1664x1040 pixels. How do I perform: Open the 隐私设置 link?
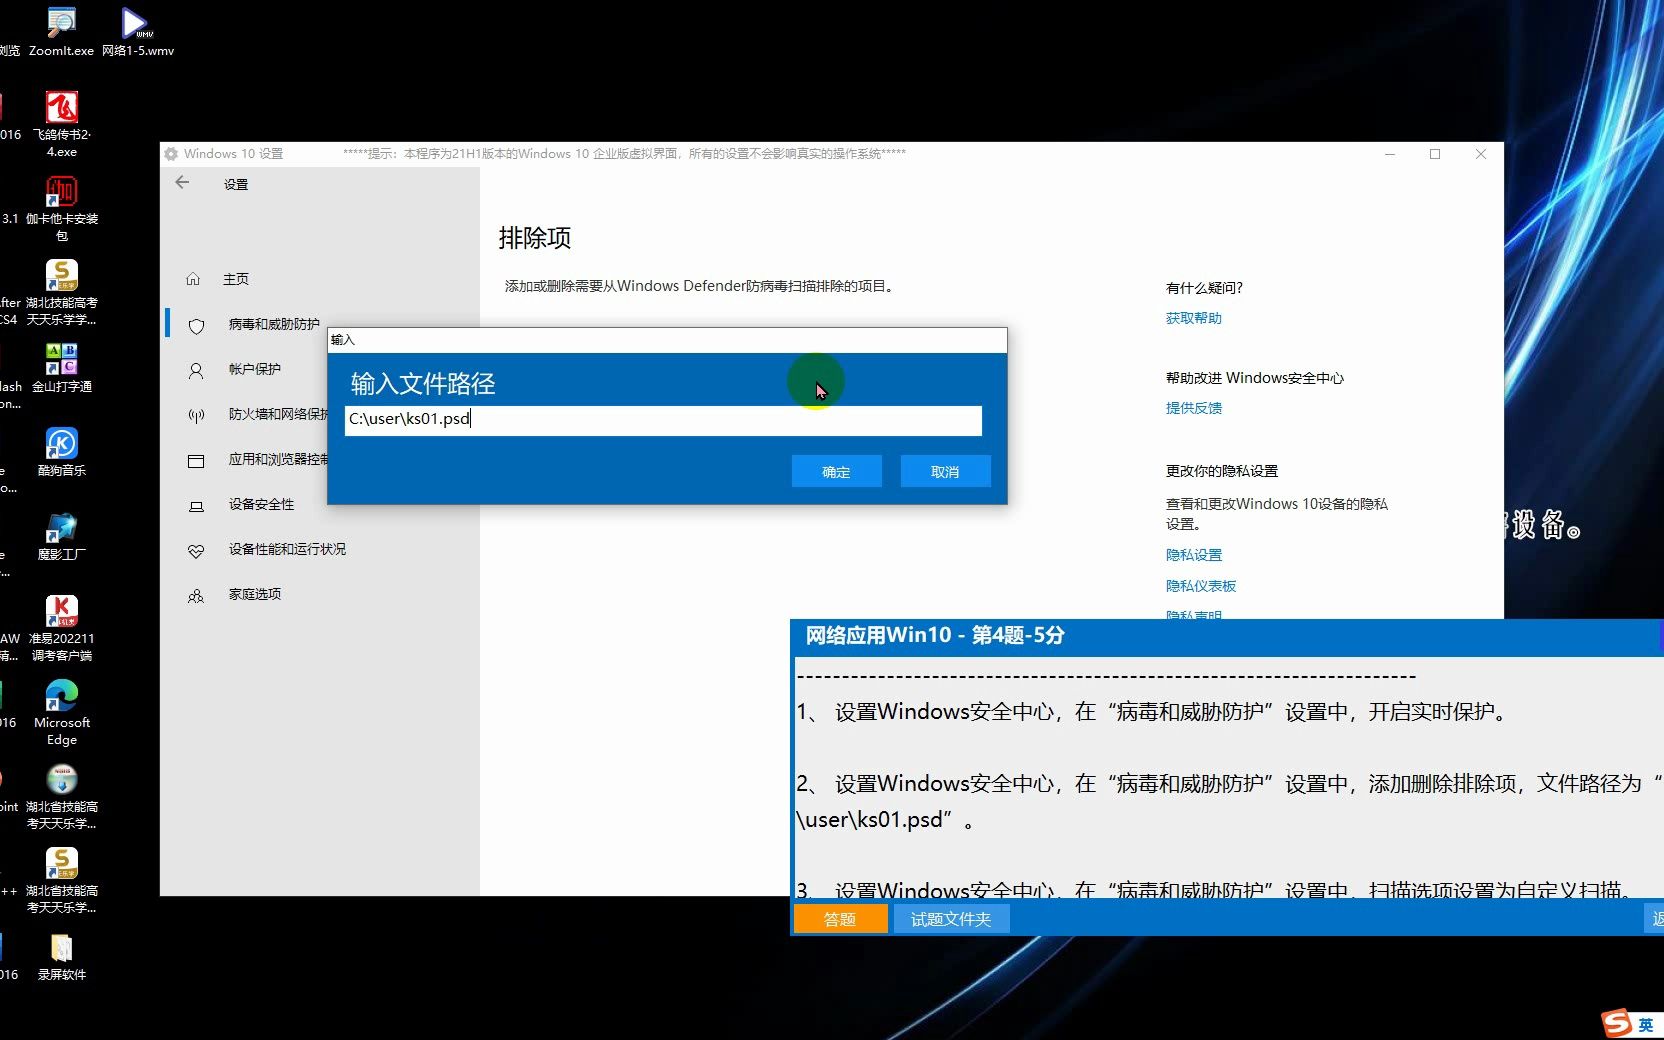tap(1193, 555)
